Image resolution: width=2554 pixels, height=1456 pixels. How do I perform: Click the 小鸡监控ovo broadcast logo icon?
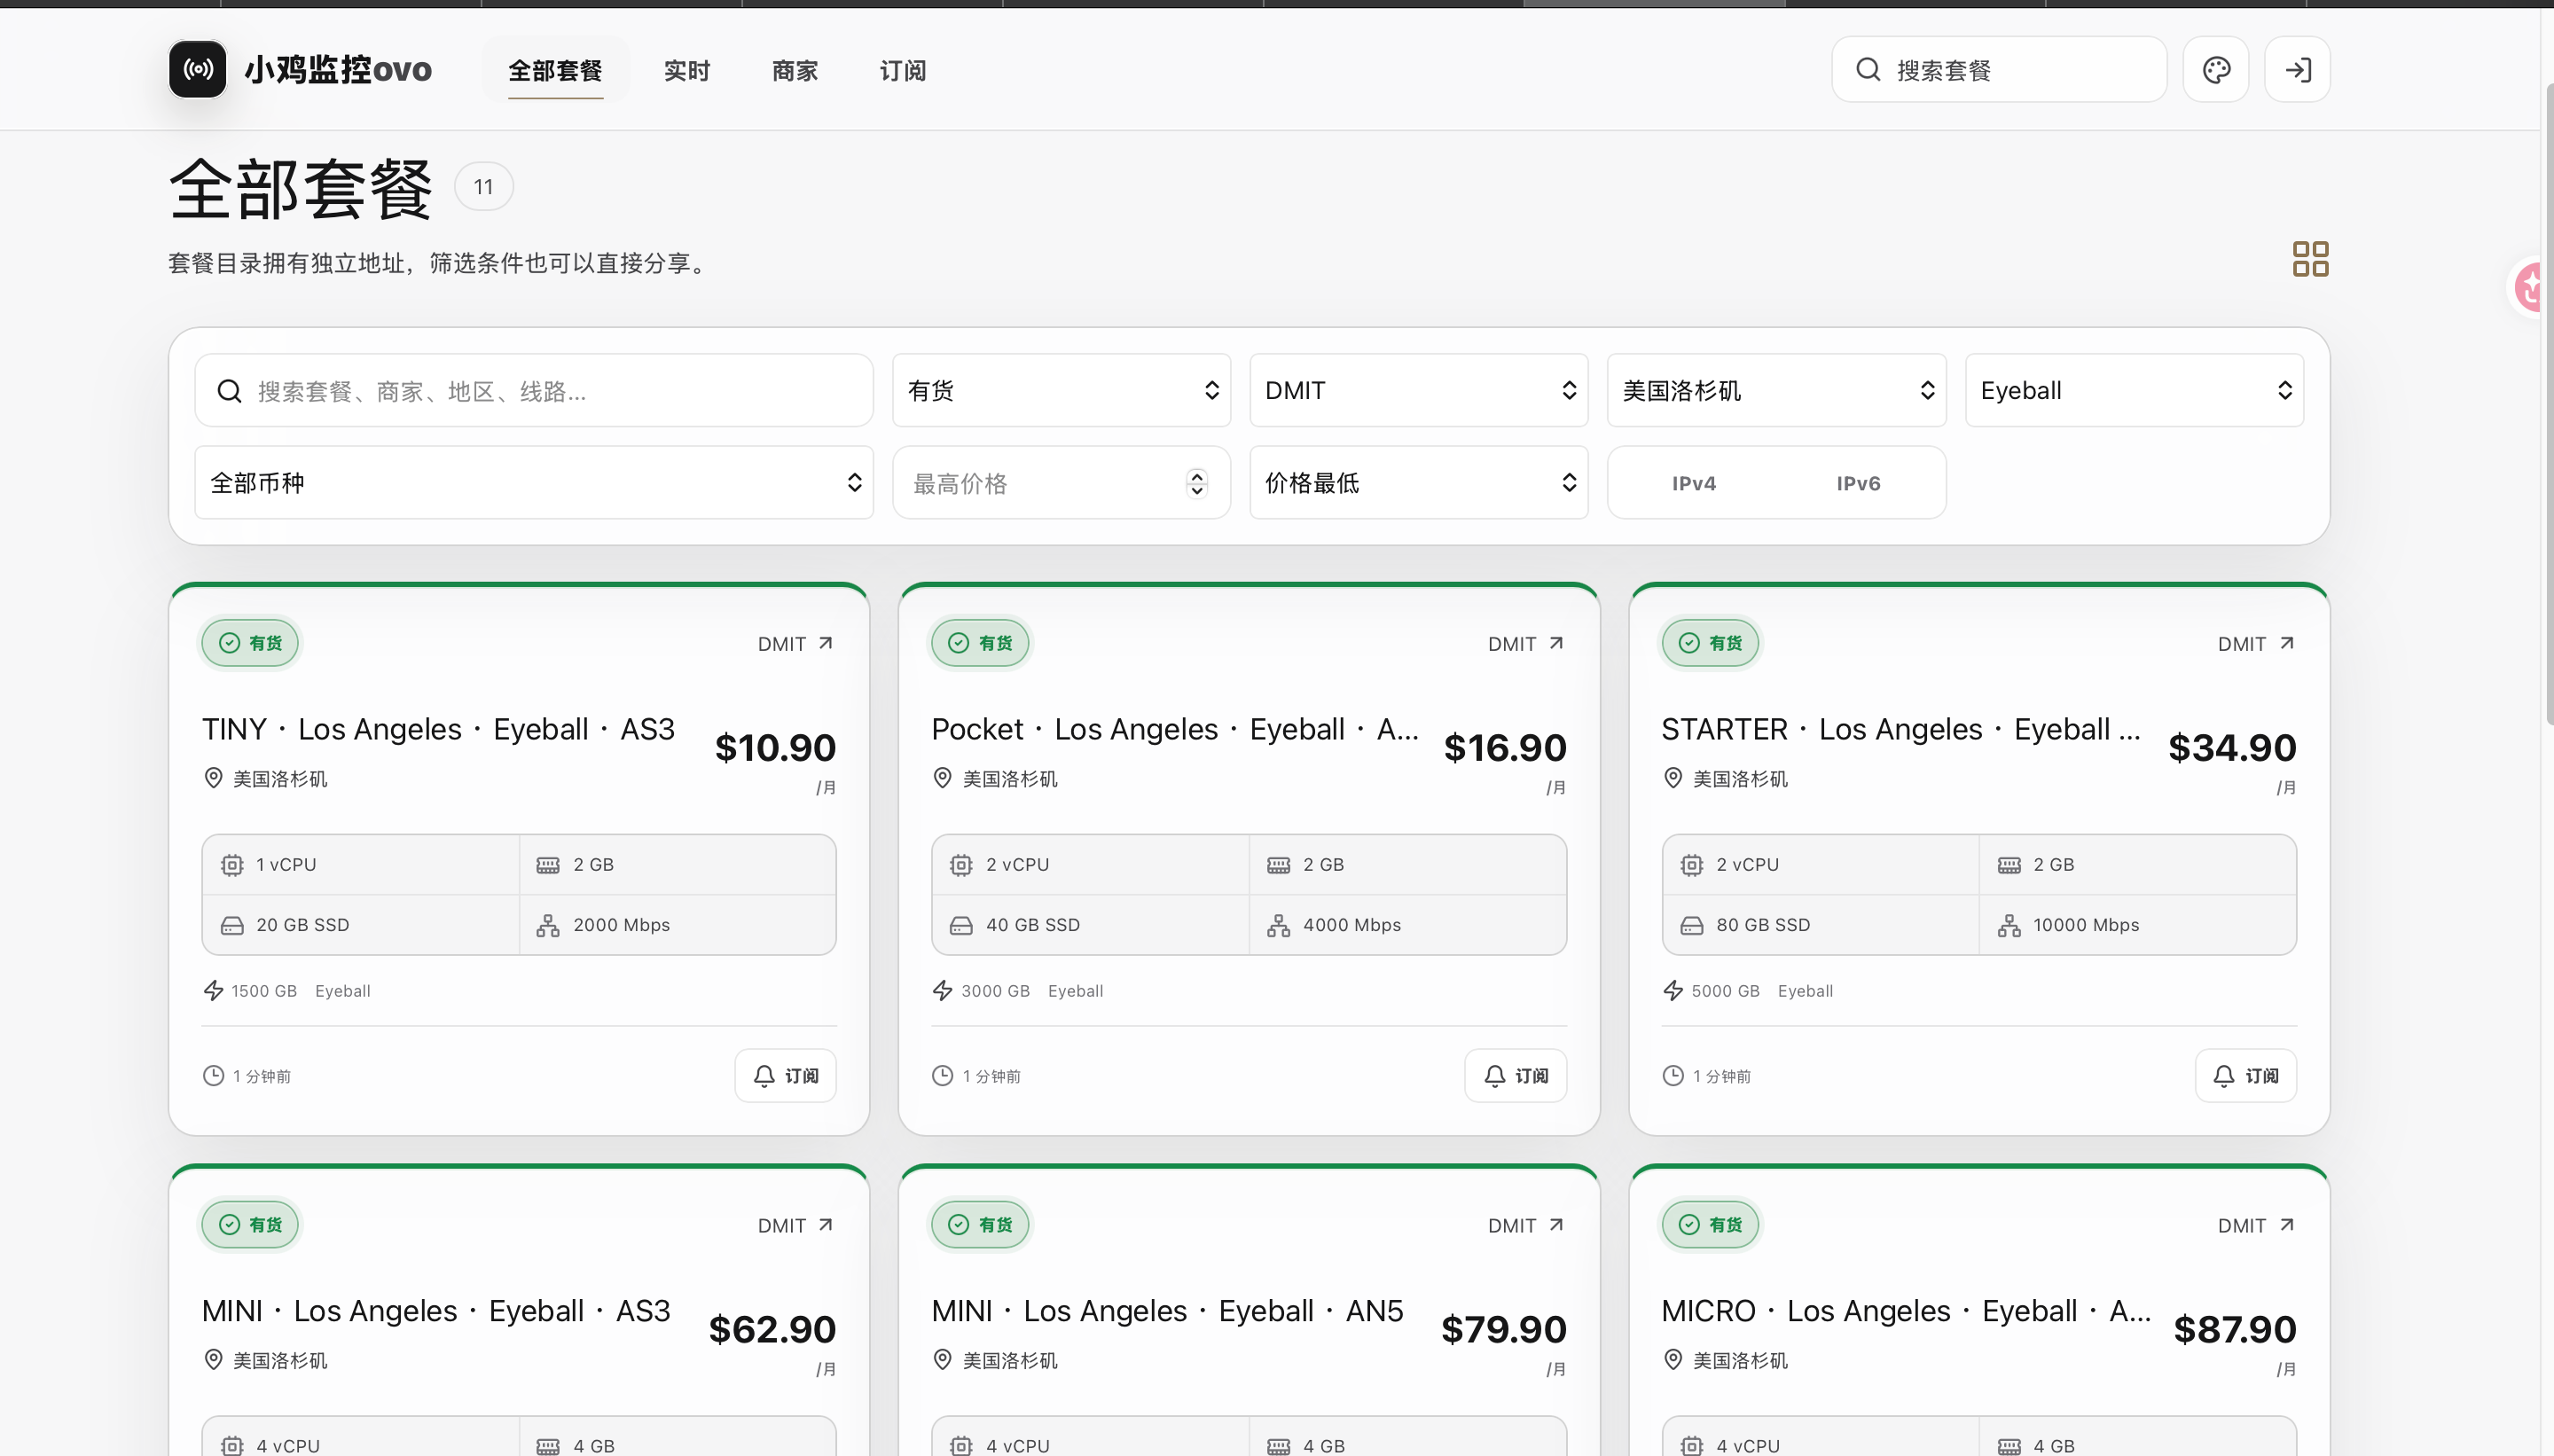pos(197,69)
